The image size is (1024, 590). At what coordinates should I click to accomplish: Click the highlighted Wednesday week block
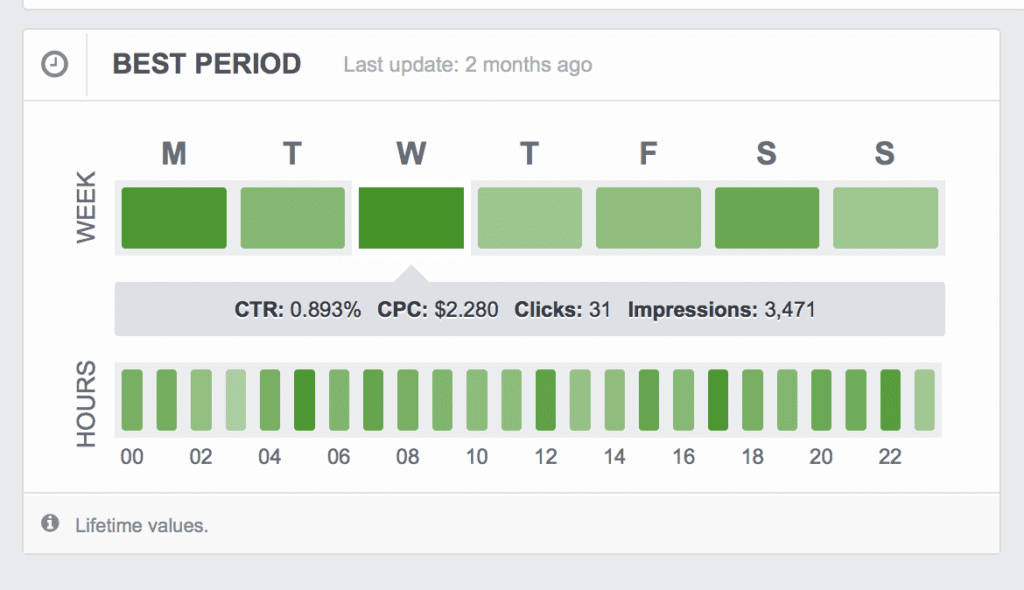point(411,218)
